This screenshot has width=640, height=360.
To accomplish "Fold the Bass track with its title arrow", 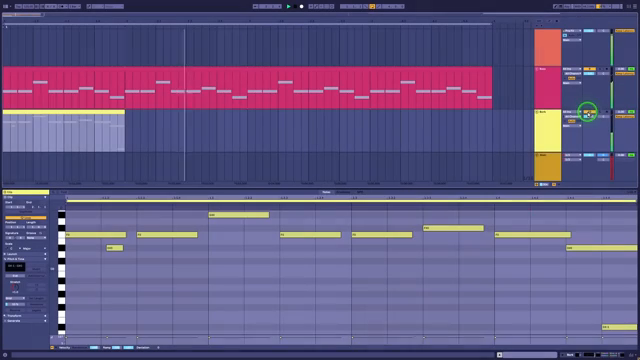I will point(536,69).
